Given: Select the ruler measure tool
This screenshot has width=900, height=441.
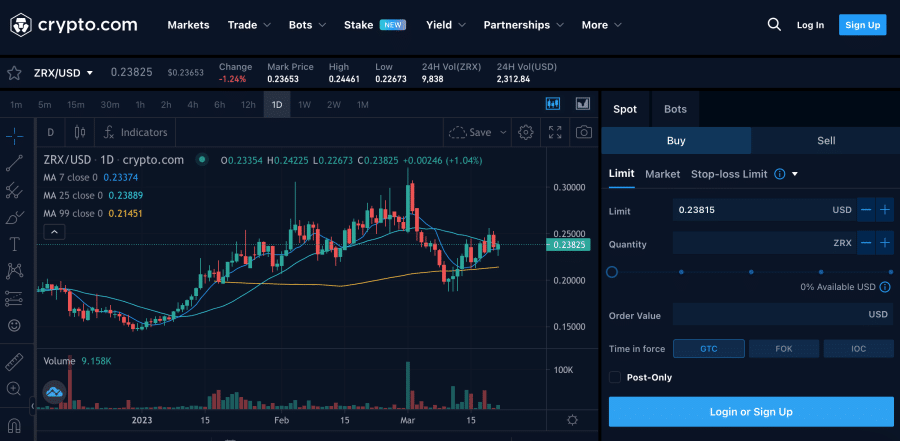Looking at the screenshot, I should pos(14,362).
